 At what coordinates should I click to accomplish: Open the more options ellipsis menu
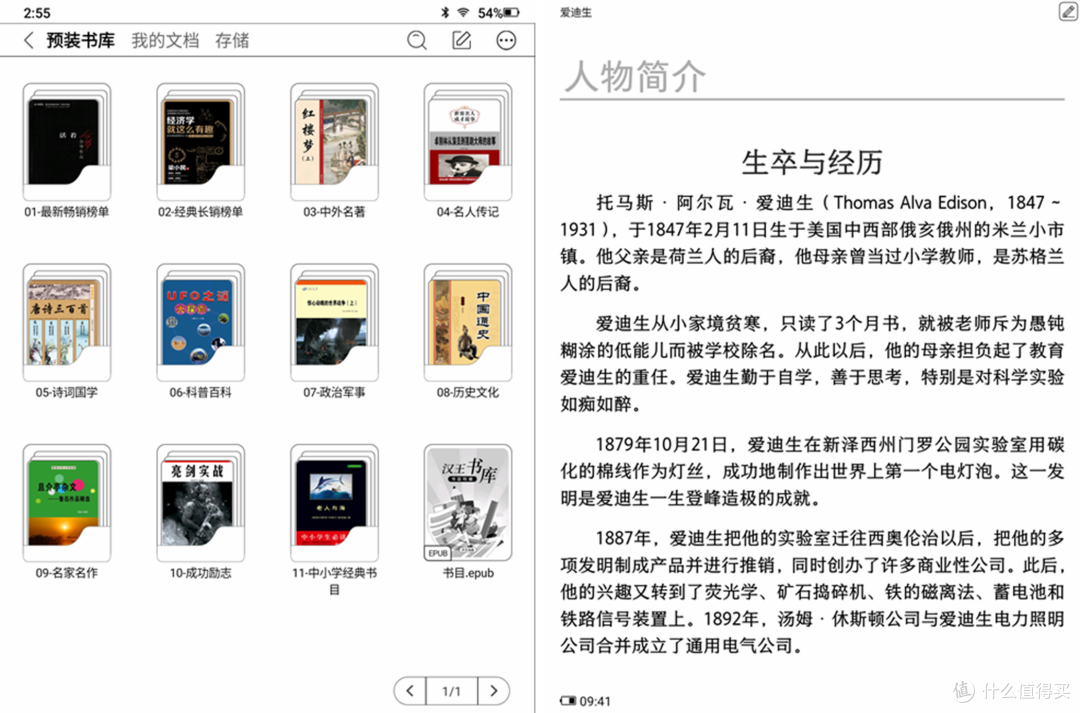[x=506, y=41]
